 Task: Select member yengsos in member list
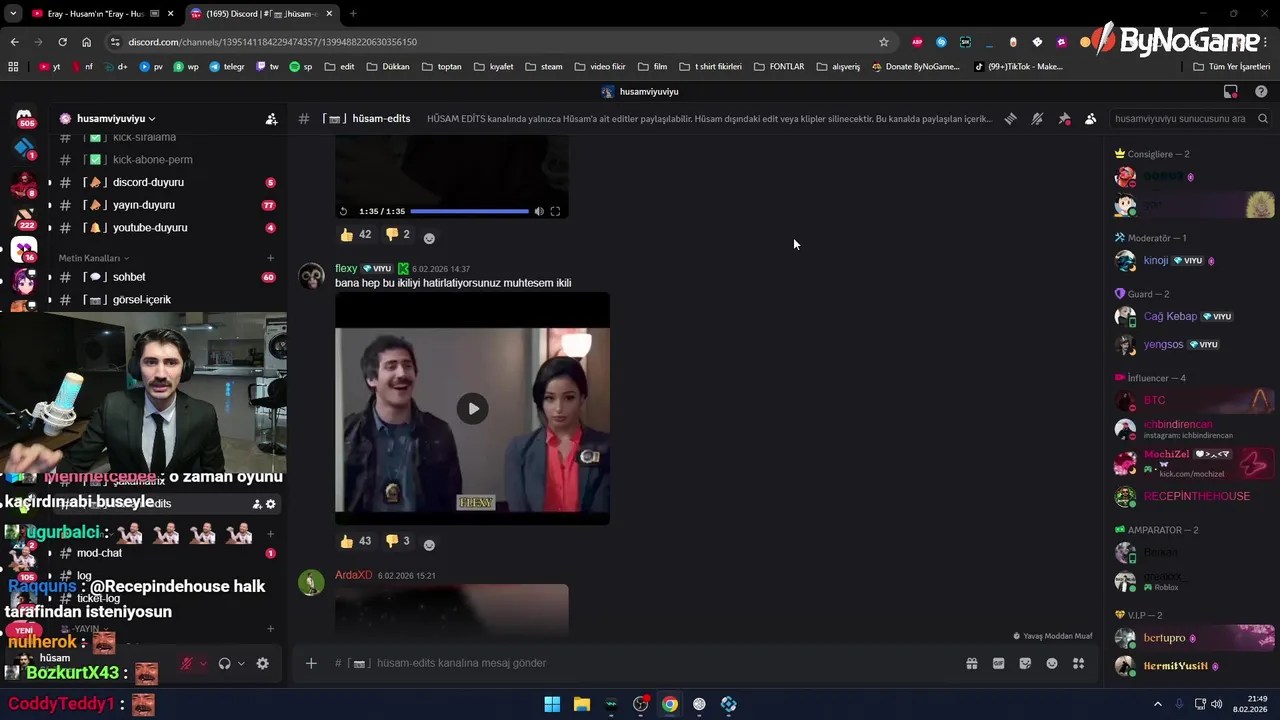point(1196,344)
